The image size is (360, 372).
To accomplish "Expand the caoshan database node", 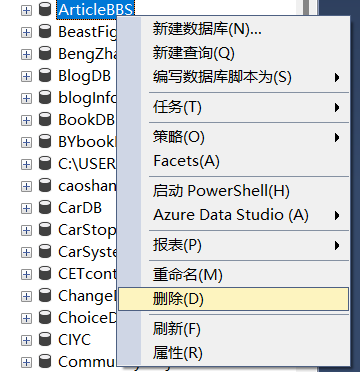I will pos(26,187).
